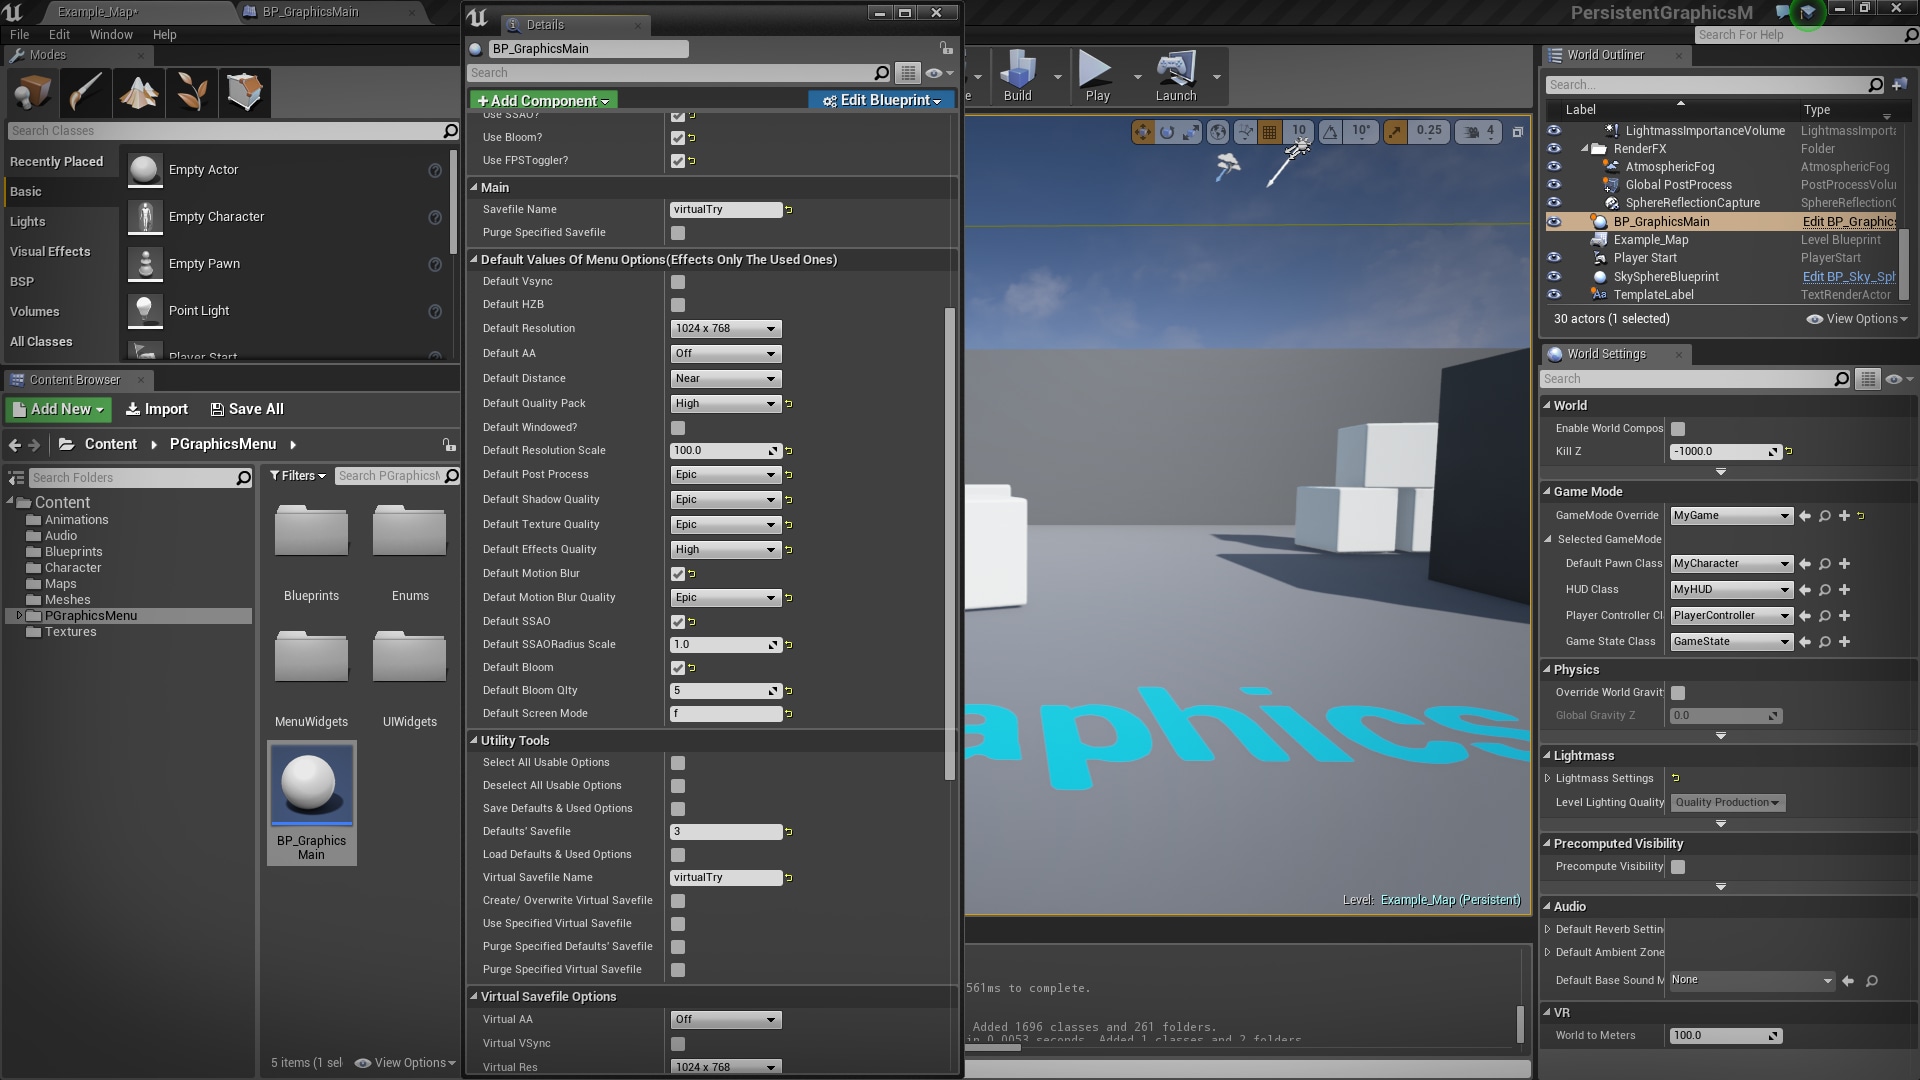Open the Window menu

pos(111,34)
